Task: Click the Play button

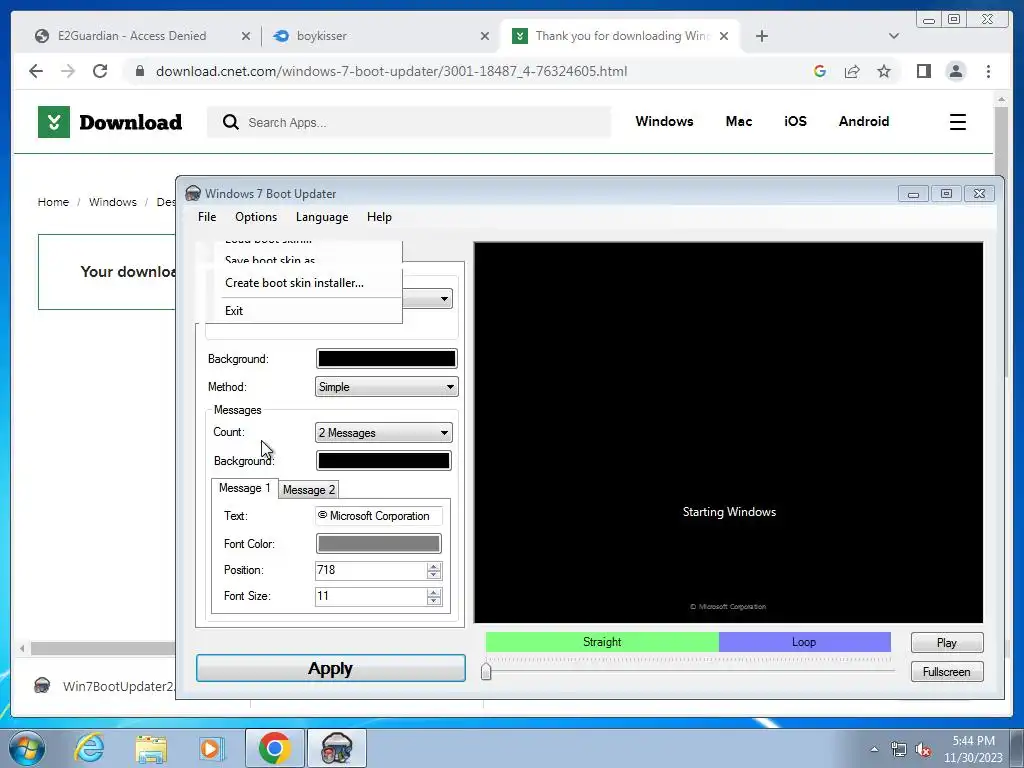Action: (x=946, y=643)
